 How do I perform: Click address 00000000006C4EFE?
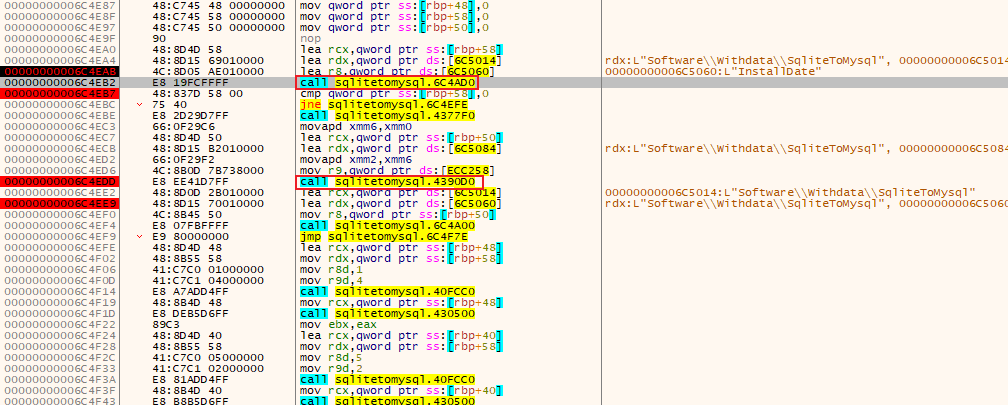60,248
